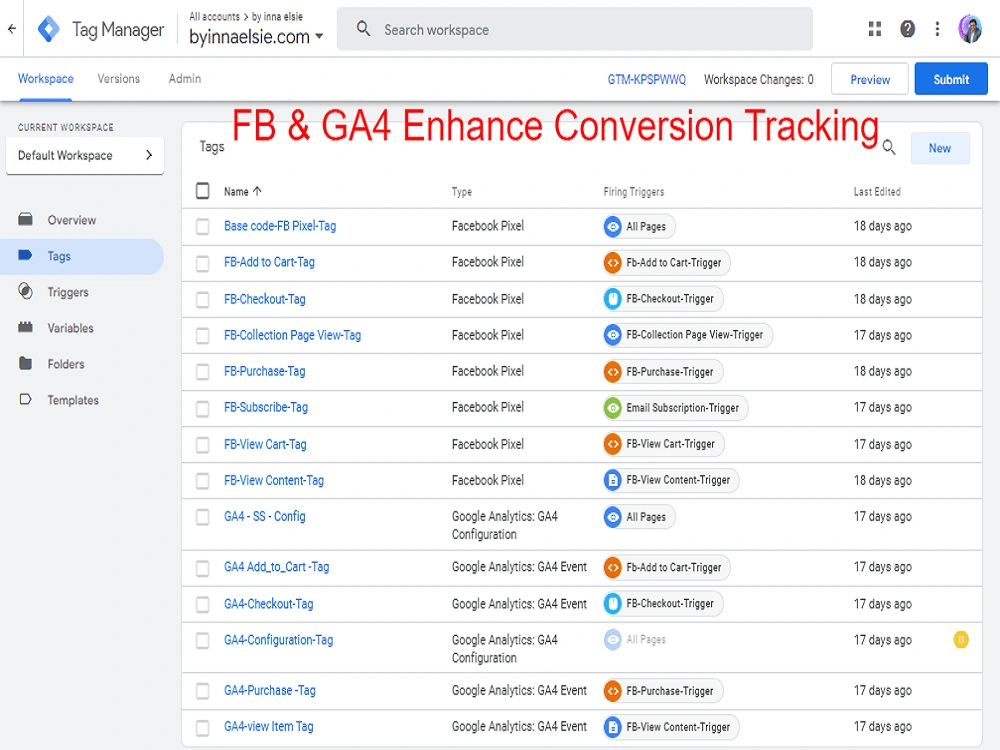This screenshot has height=750, width=1000.
Task: Click the Search workspace input field
Action: (575, 29)
